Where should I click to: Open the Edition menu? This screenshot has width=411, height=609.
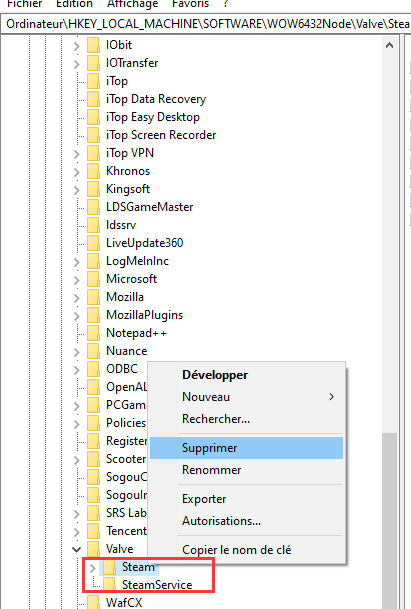coord(74,4)
